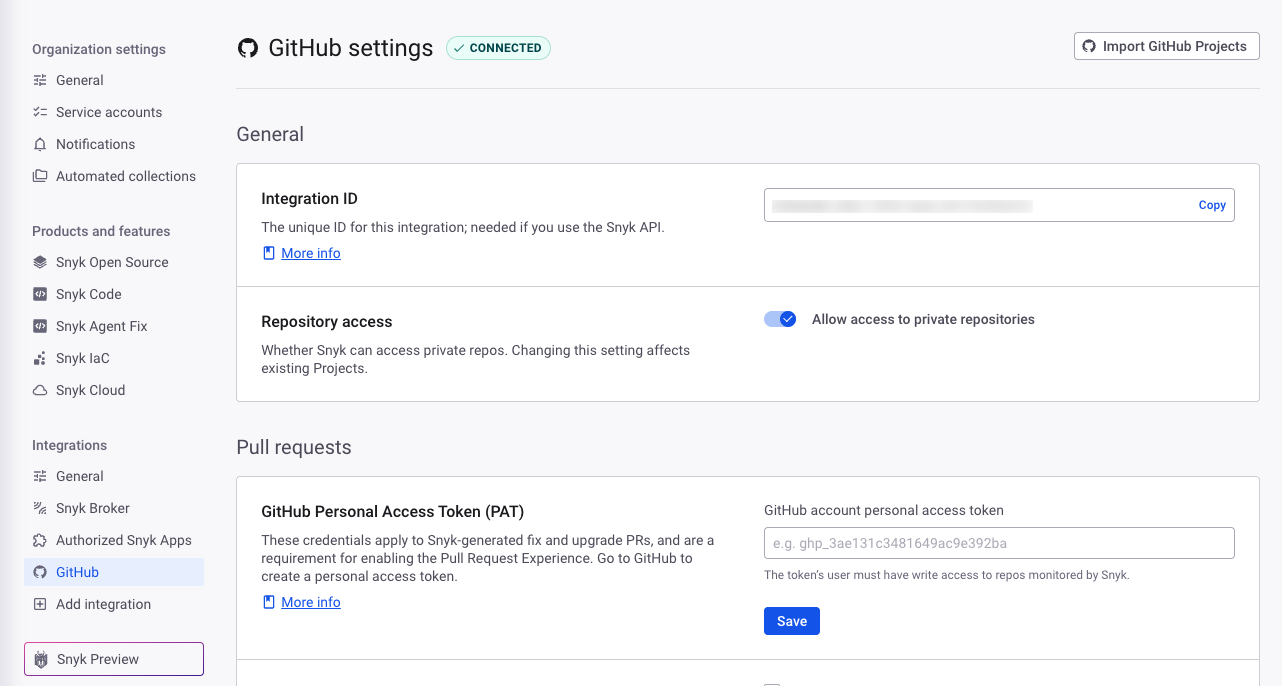Viewport: 1282px width, 686px height.
Task: Click the Snyk Broker icon
Action: pyautogui.click(x=40, y=508)
